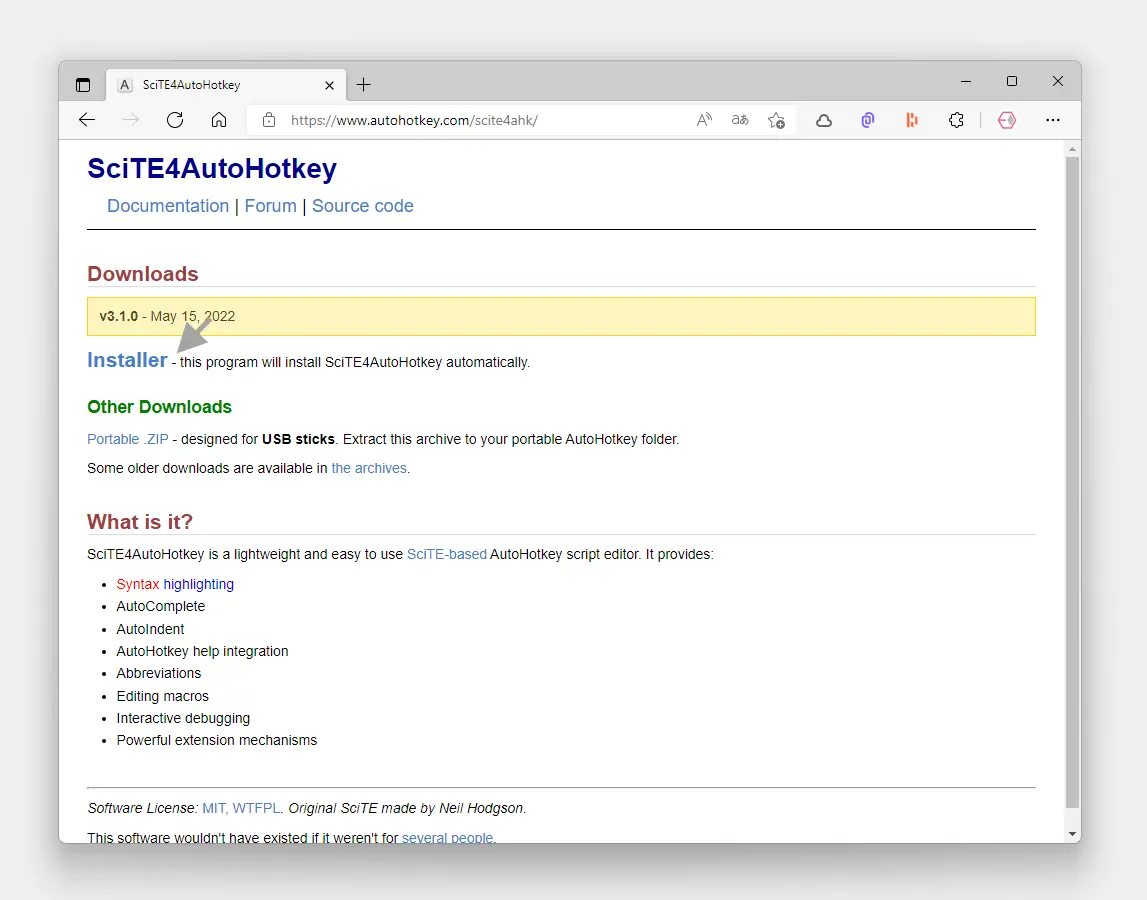Image resolution: width=1147 pixels, height=900 pixels.
Task: Open the pink hexagon extension icon
Action: click(x=1007, y=120)
